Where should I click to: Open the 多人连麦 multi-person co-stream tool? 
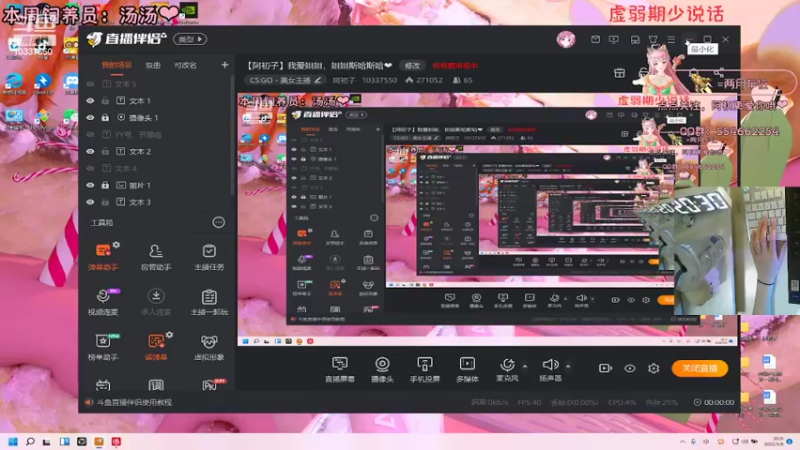click(x=156, y=302)
